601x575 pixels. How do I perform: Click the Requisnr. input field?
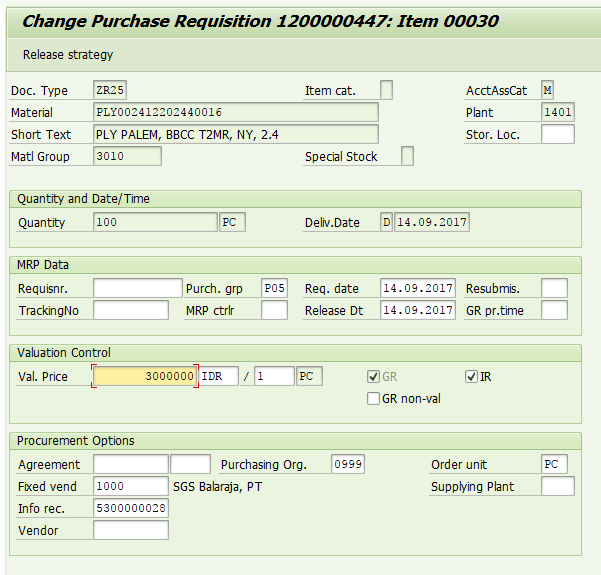(x=138, y=288)
